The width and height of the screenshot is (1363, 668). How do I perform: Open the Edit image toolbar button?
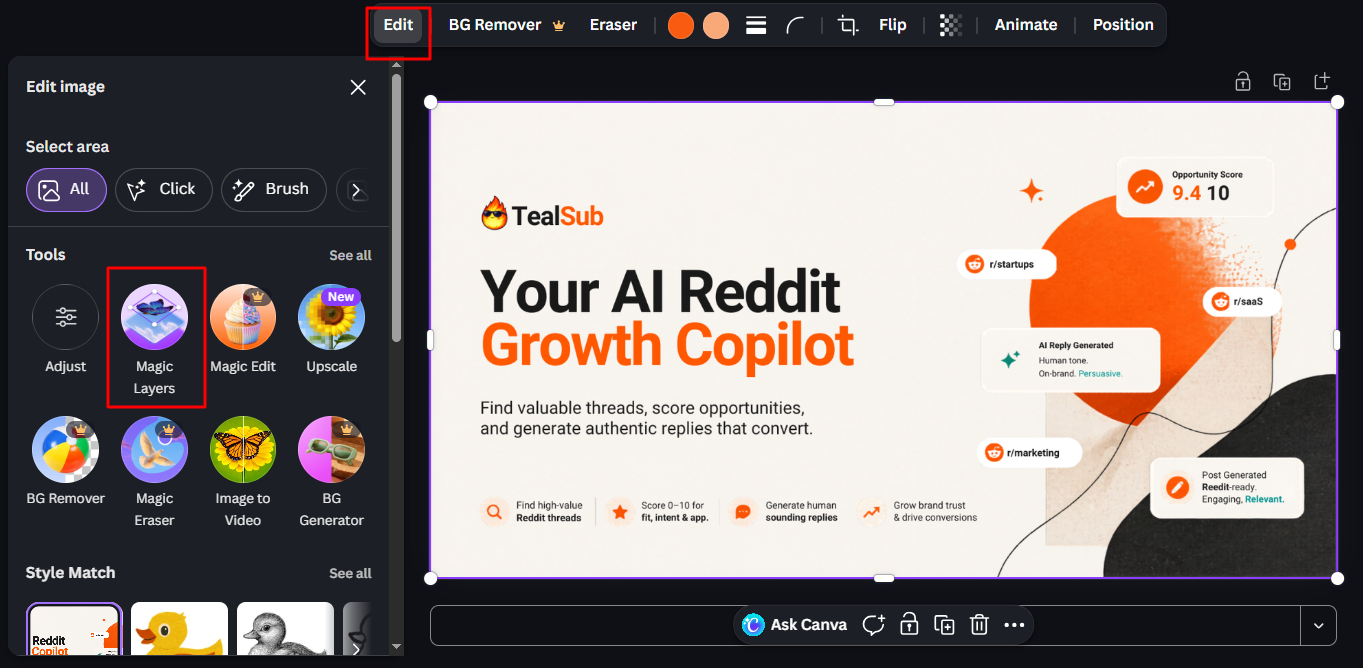[398, 25]
